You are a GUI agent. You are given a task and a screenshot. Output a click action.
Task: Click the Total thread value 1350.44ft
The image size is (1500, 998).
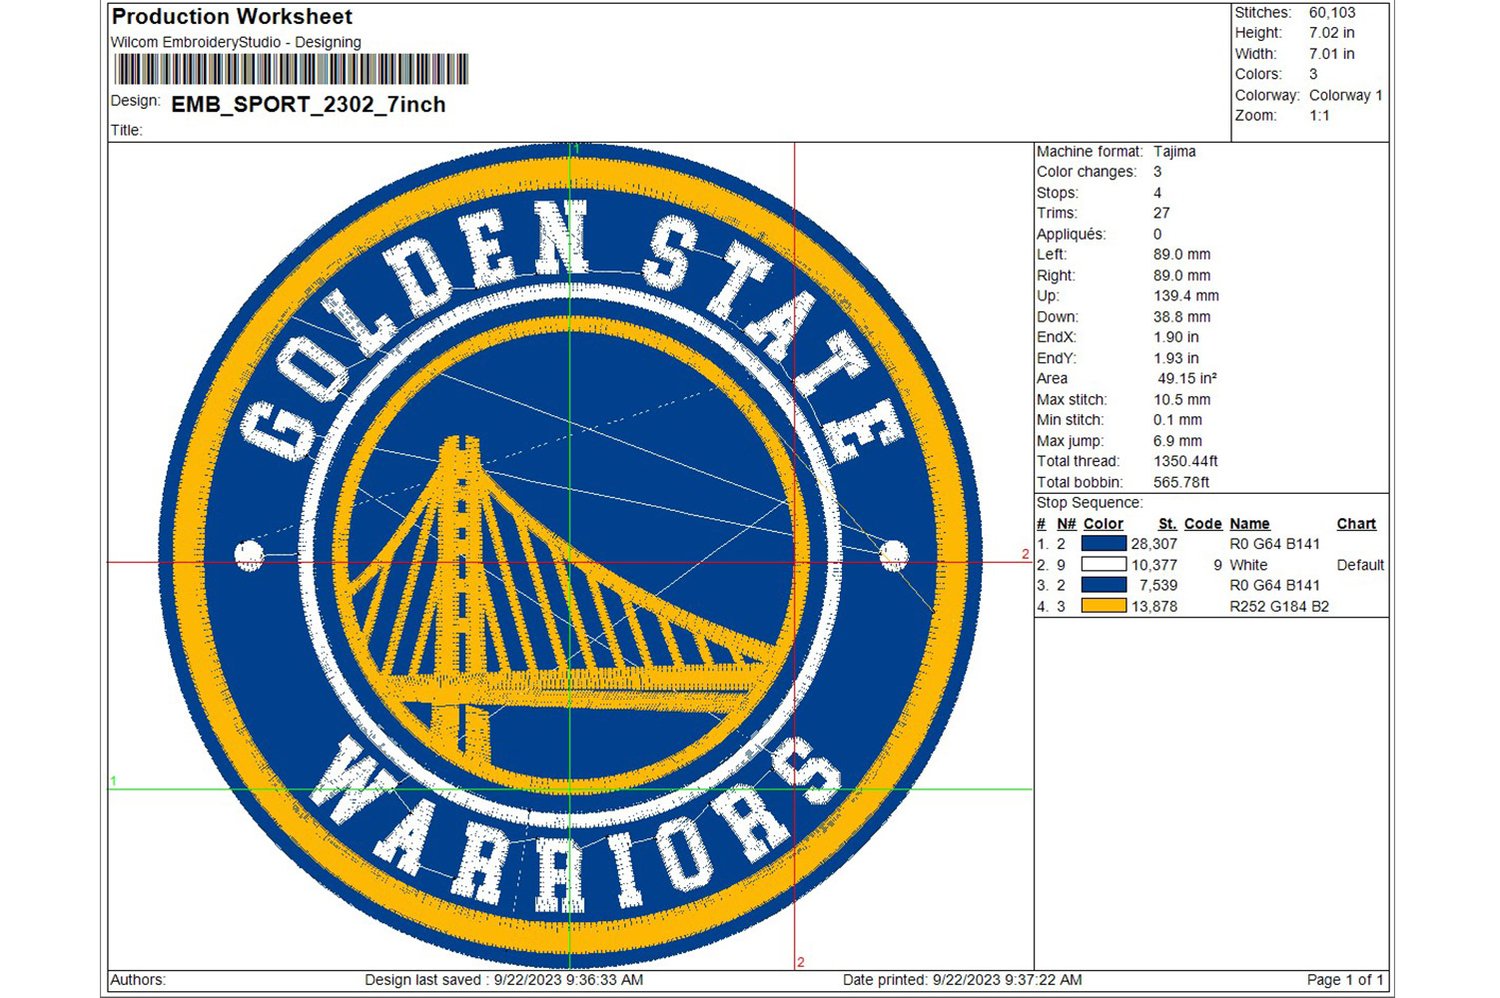pos(1185,461)
